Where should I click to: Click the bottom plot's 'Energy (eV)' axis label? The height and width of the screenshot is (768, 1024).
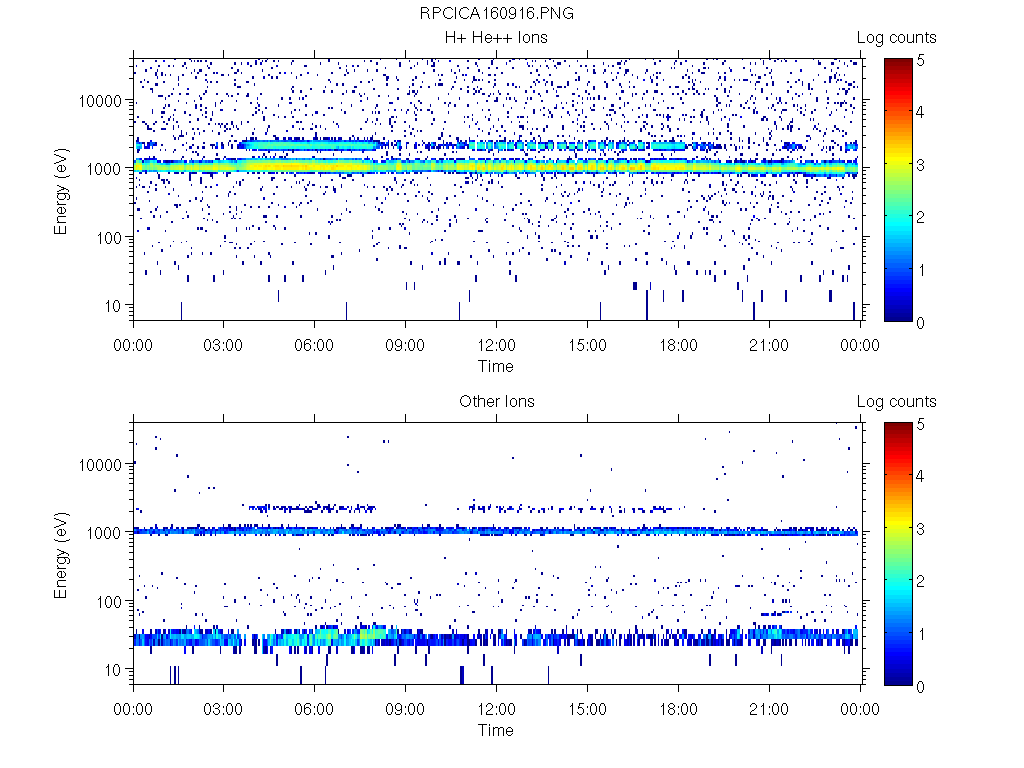[60, 555]
